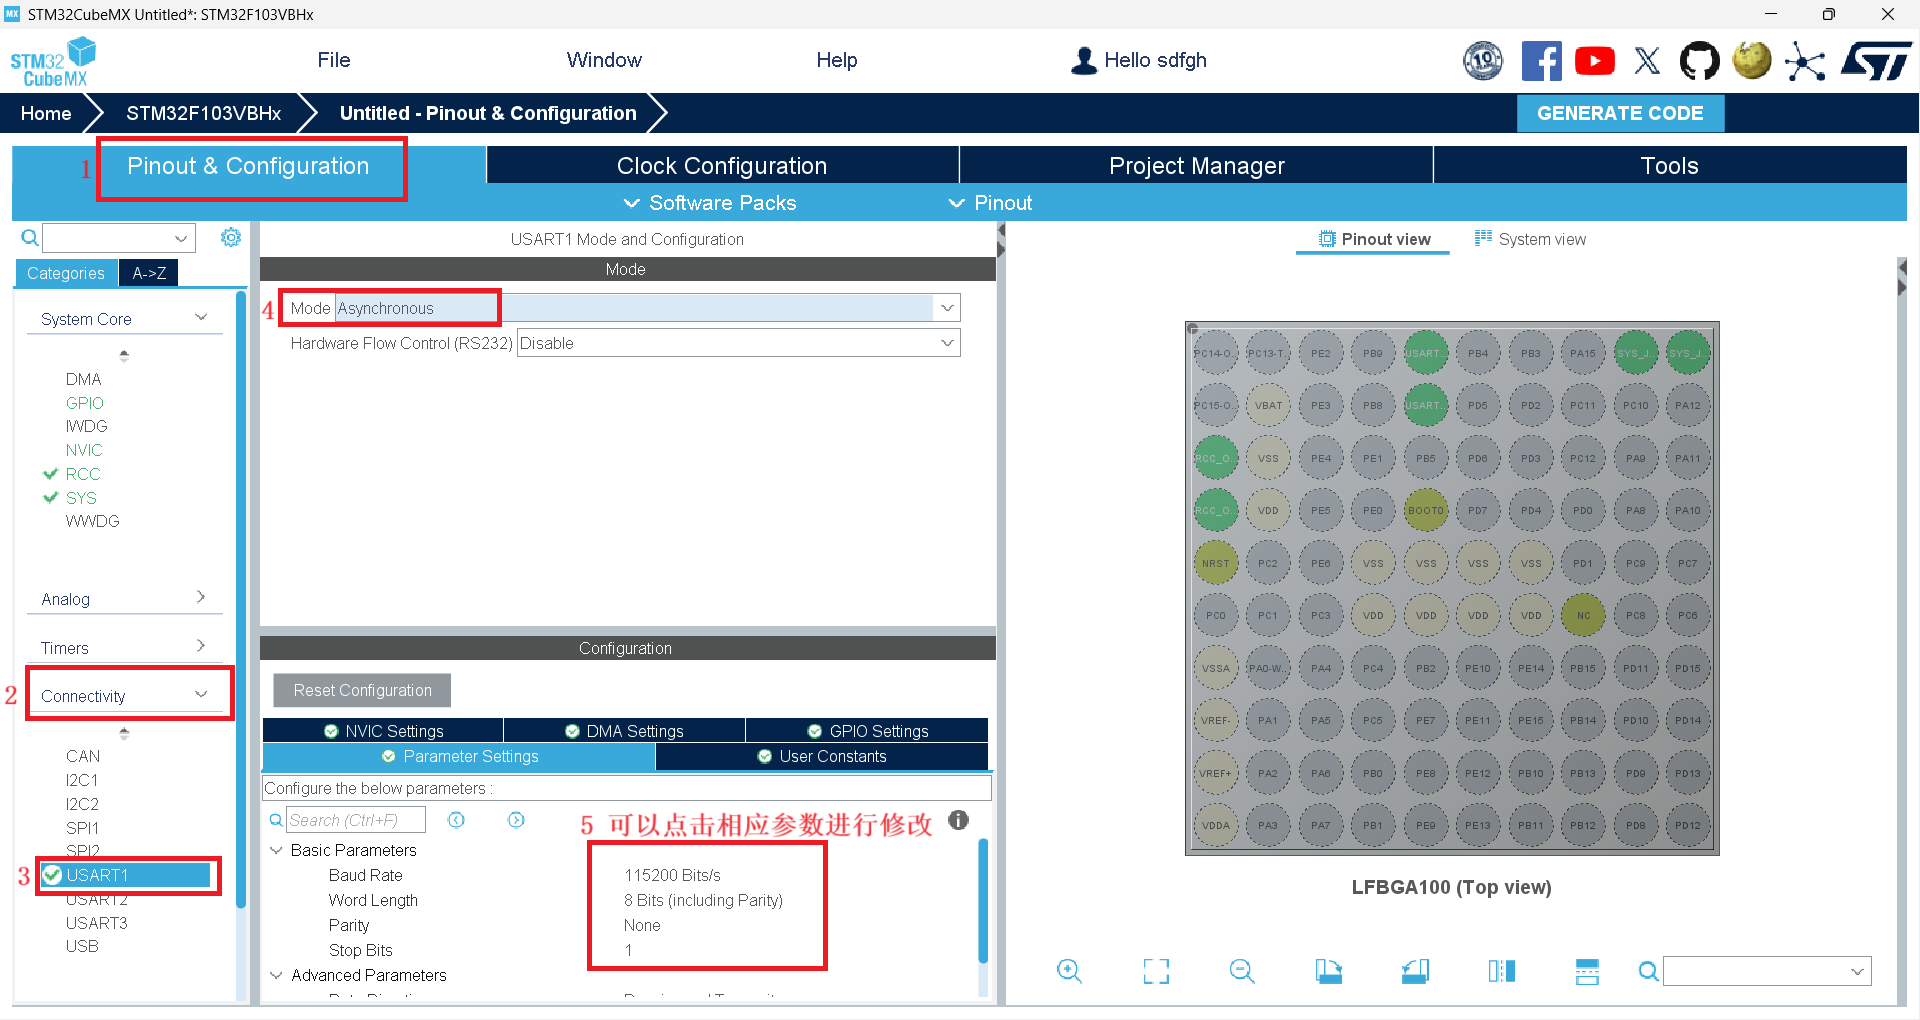Switch to A->Z sorting tab
The image size is (1920, 1020).
[149, 273]
